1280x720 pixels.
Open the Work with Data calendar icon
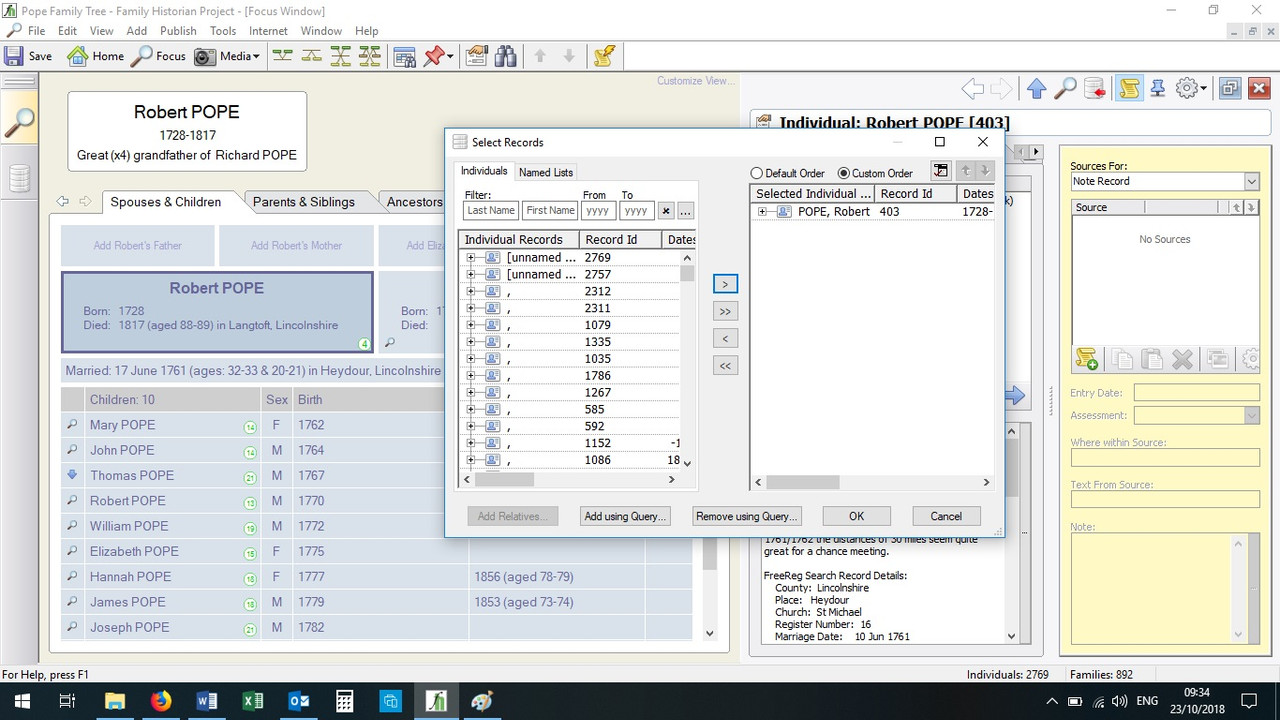405,56
